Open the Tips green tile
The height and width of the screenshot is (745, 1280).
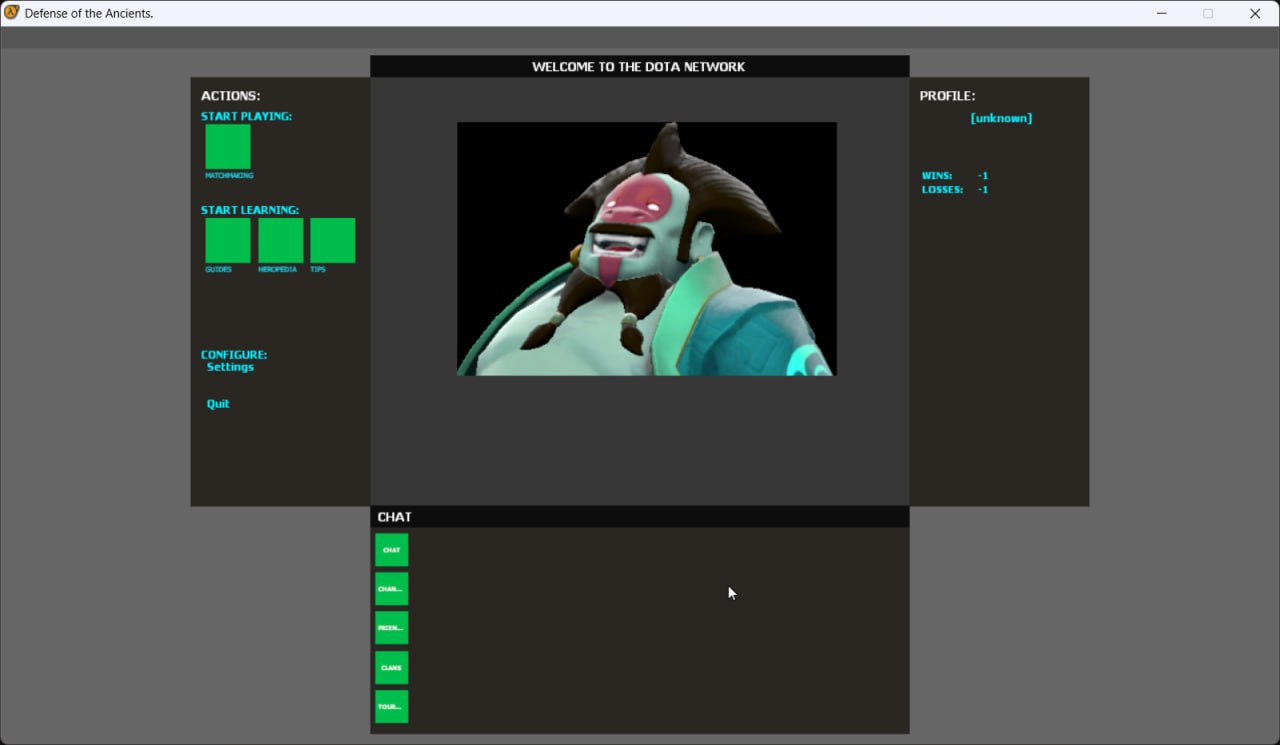tap(333, 240)
